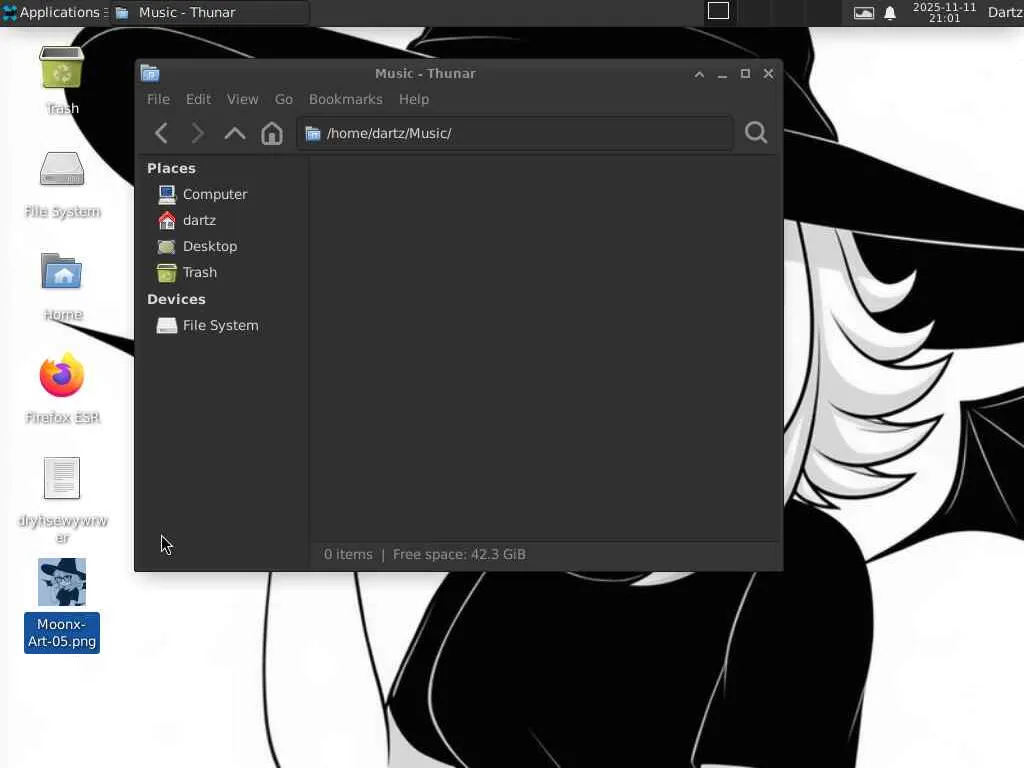Shade the Thunar window with the caret button
This screenshot has height=768, width=1024.
point(699,74)
